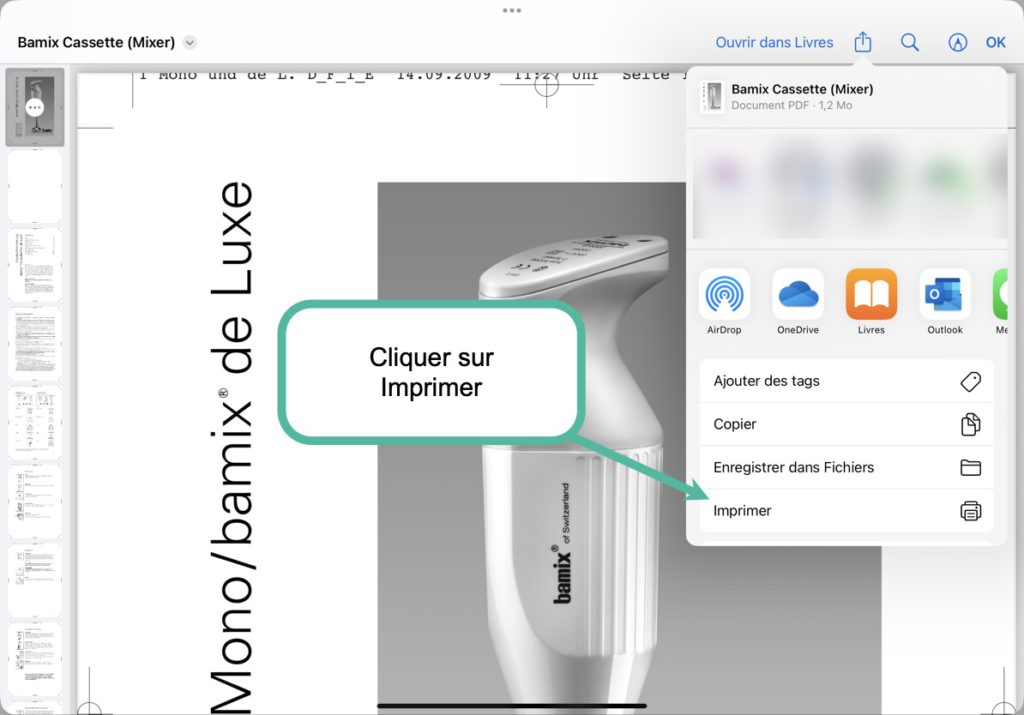
Task: Open document in Livres app icon
Action: pos(871,294)
